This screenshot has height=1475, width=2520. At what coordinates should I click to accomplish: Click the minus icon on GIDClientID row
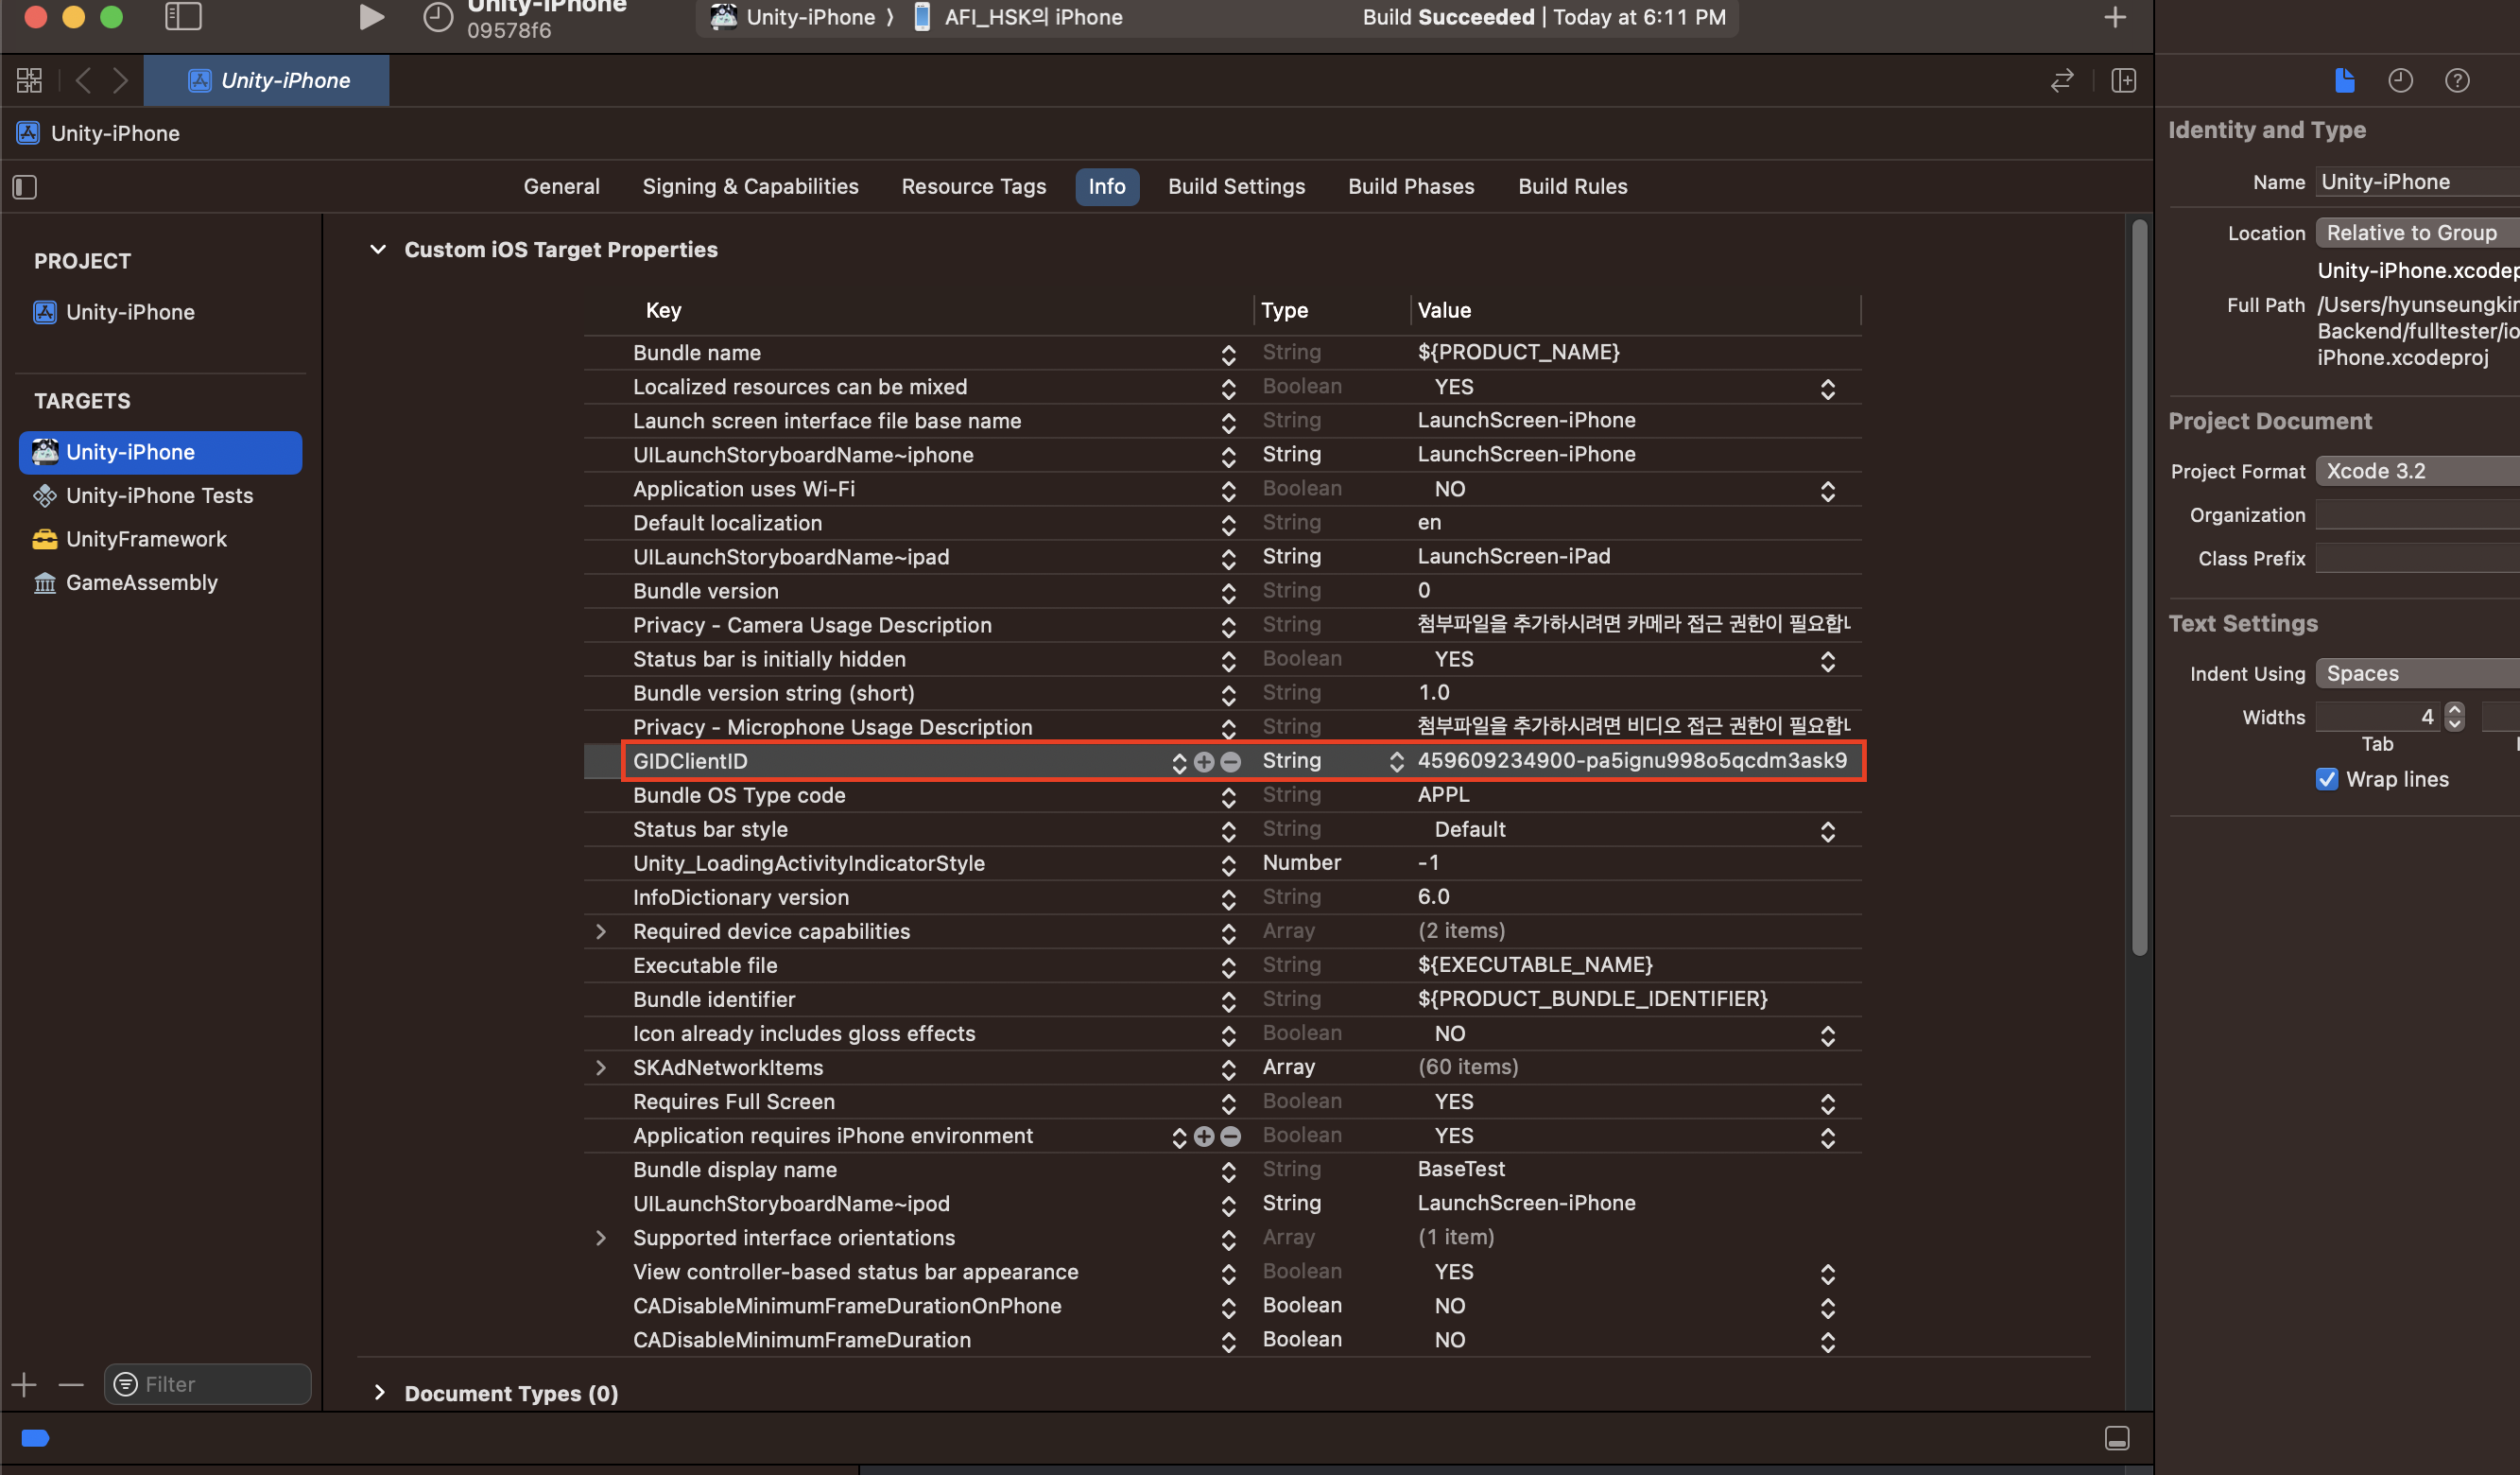tap(1231, 762)
